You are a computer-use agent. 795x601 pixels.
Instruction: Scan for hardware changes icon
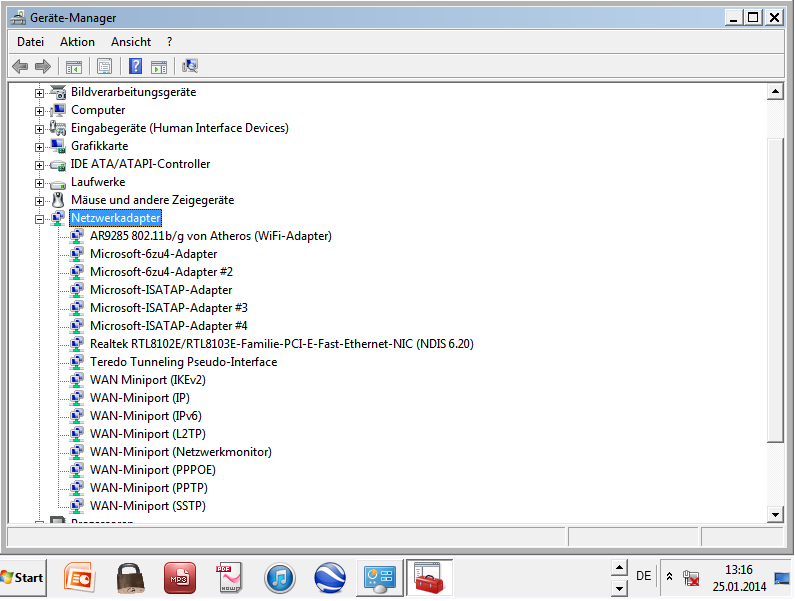coord(190,66)
